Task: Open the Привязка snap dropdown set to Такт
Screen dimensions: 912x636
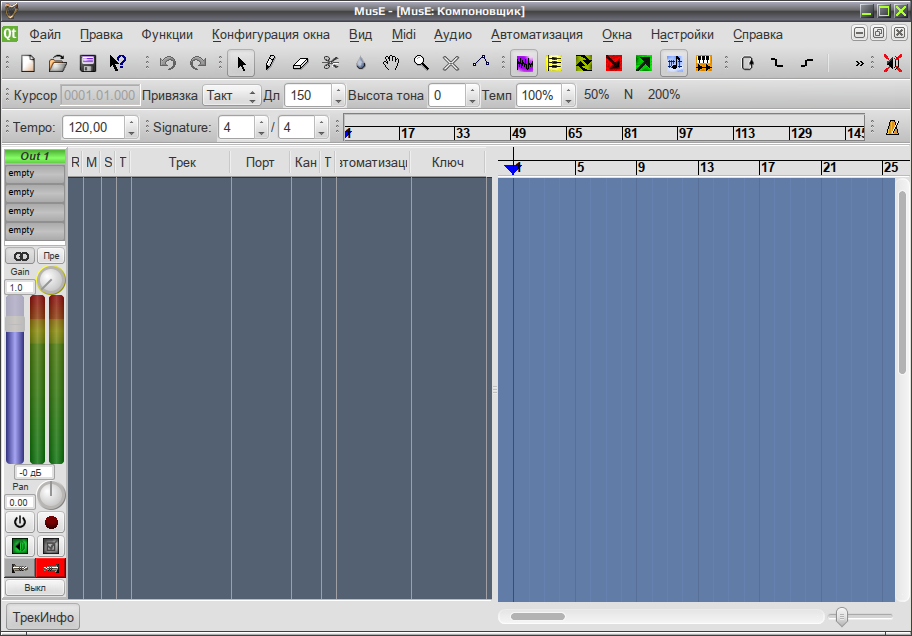Action: click(231, 95)
